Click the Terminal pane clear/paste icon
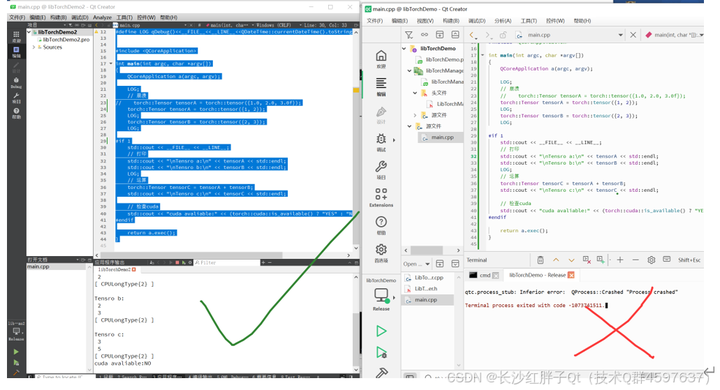 540,260
